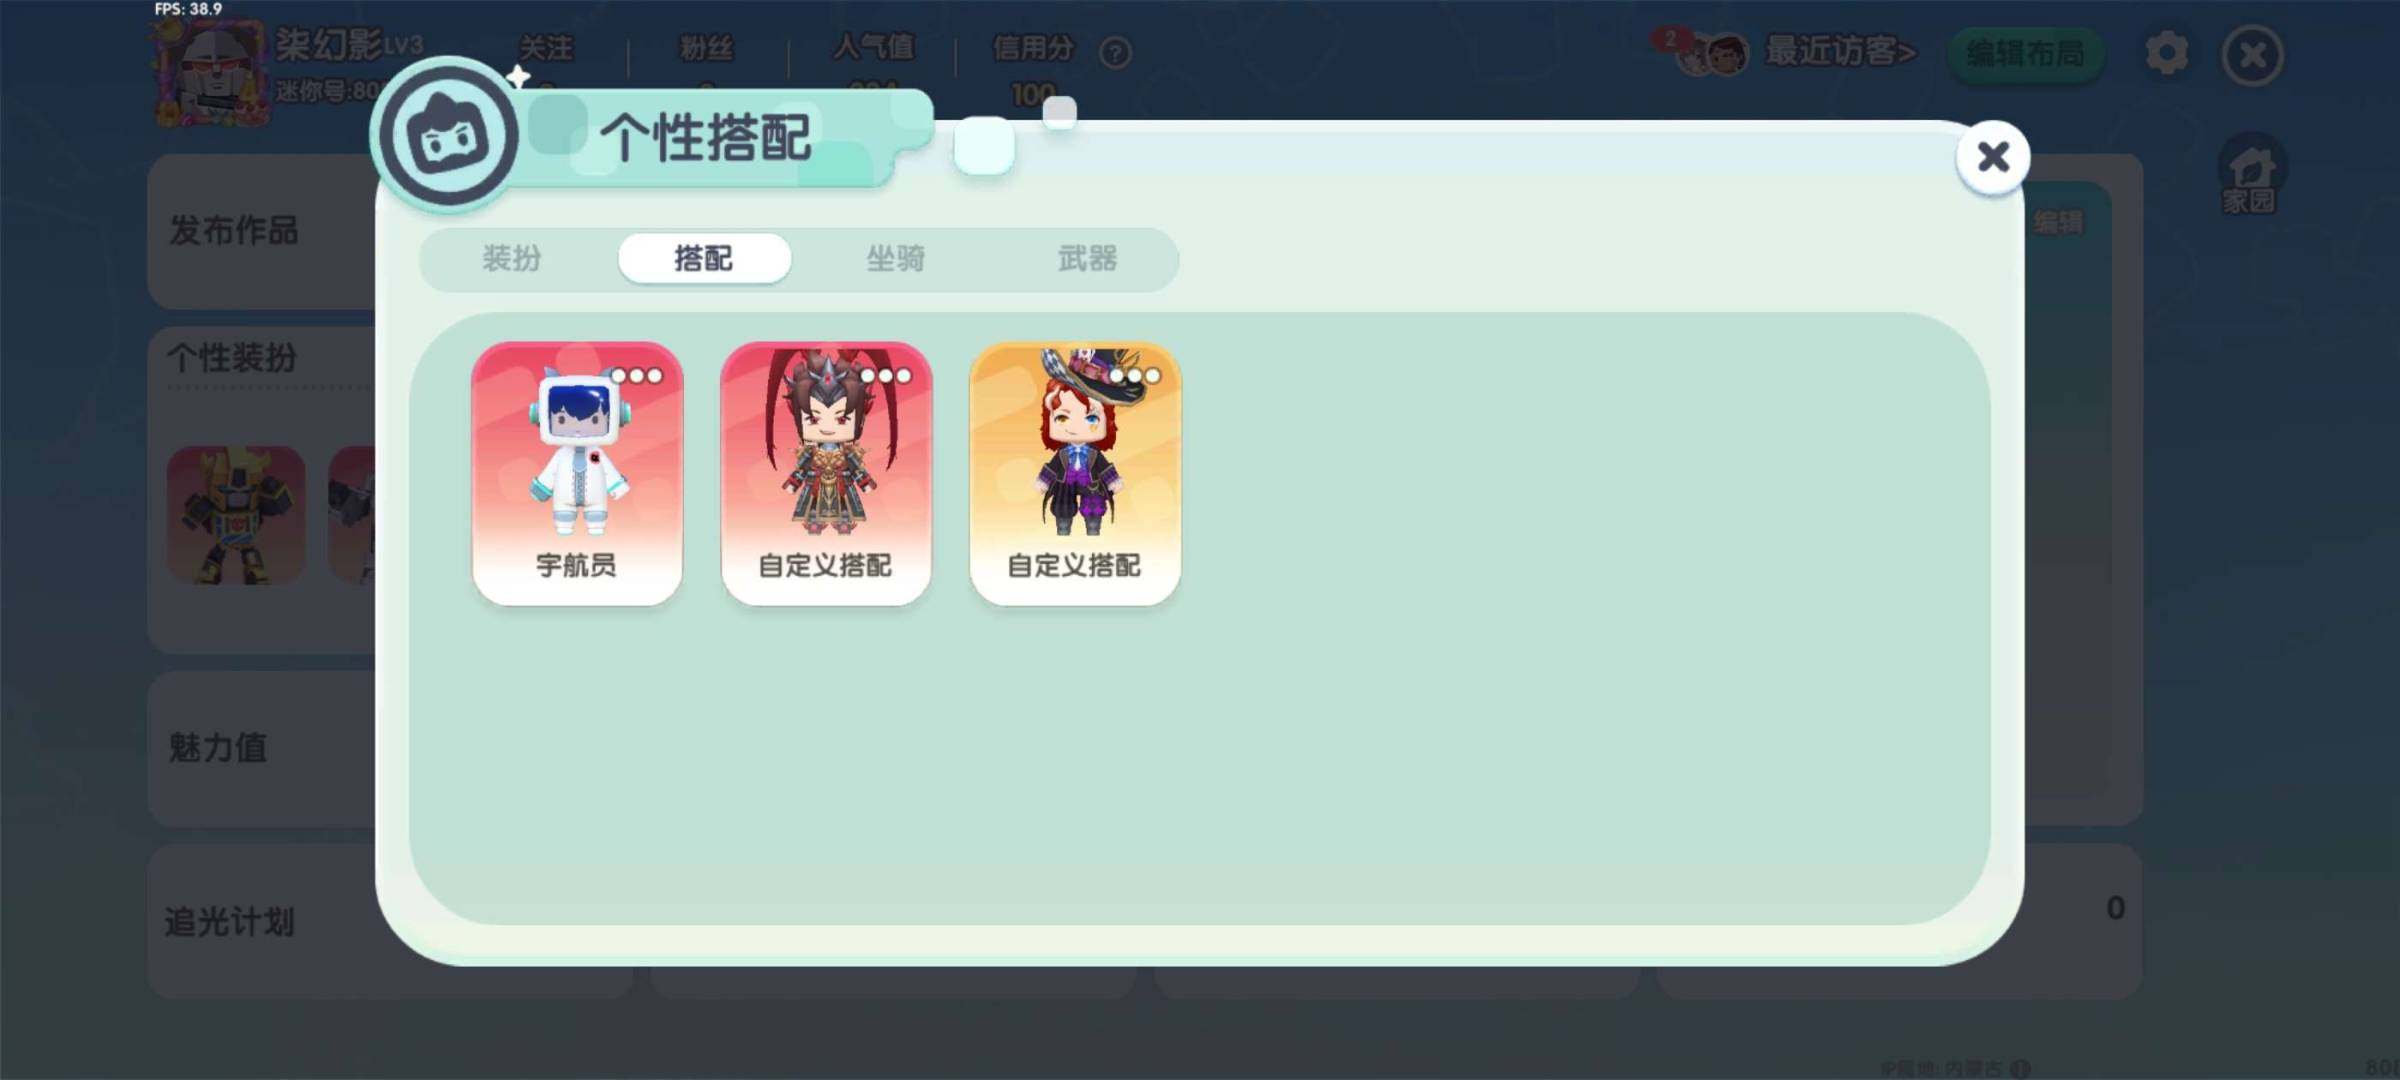Open options dots on red-winged outfit card
Viewport: 2400px width, 1080px height.
point(886,376)
